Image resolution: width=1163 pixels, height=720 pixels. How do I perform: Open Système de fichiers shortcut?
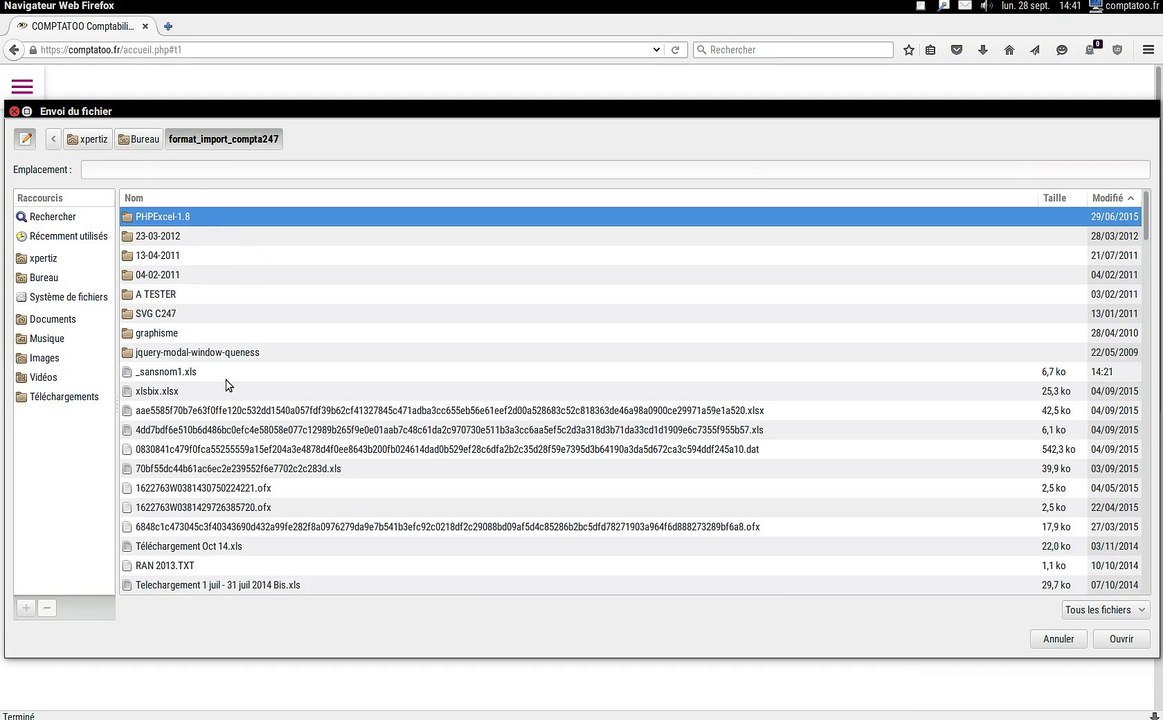click(x=62, y=297)
